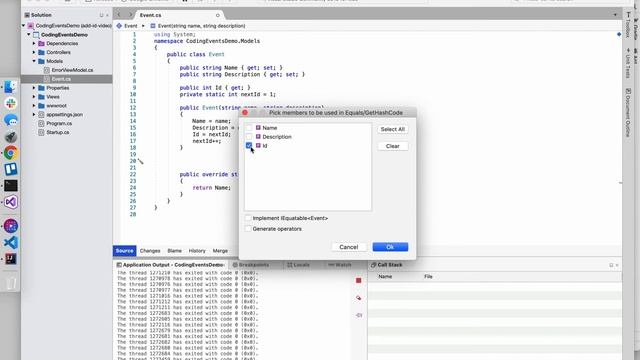Open Slack from the Dock

tap(11, 103)
